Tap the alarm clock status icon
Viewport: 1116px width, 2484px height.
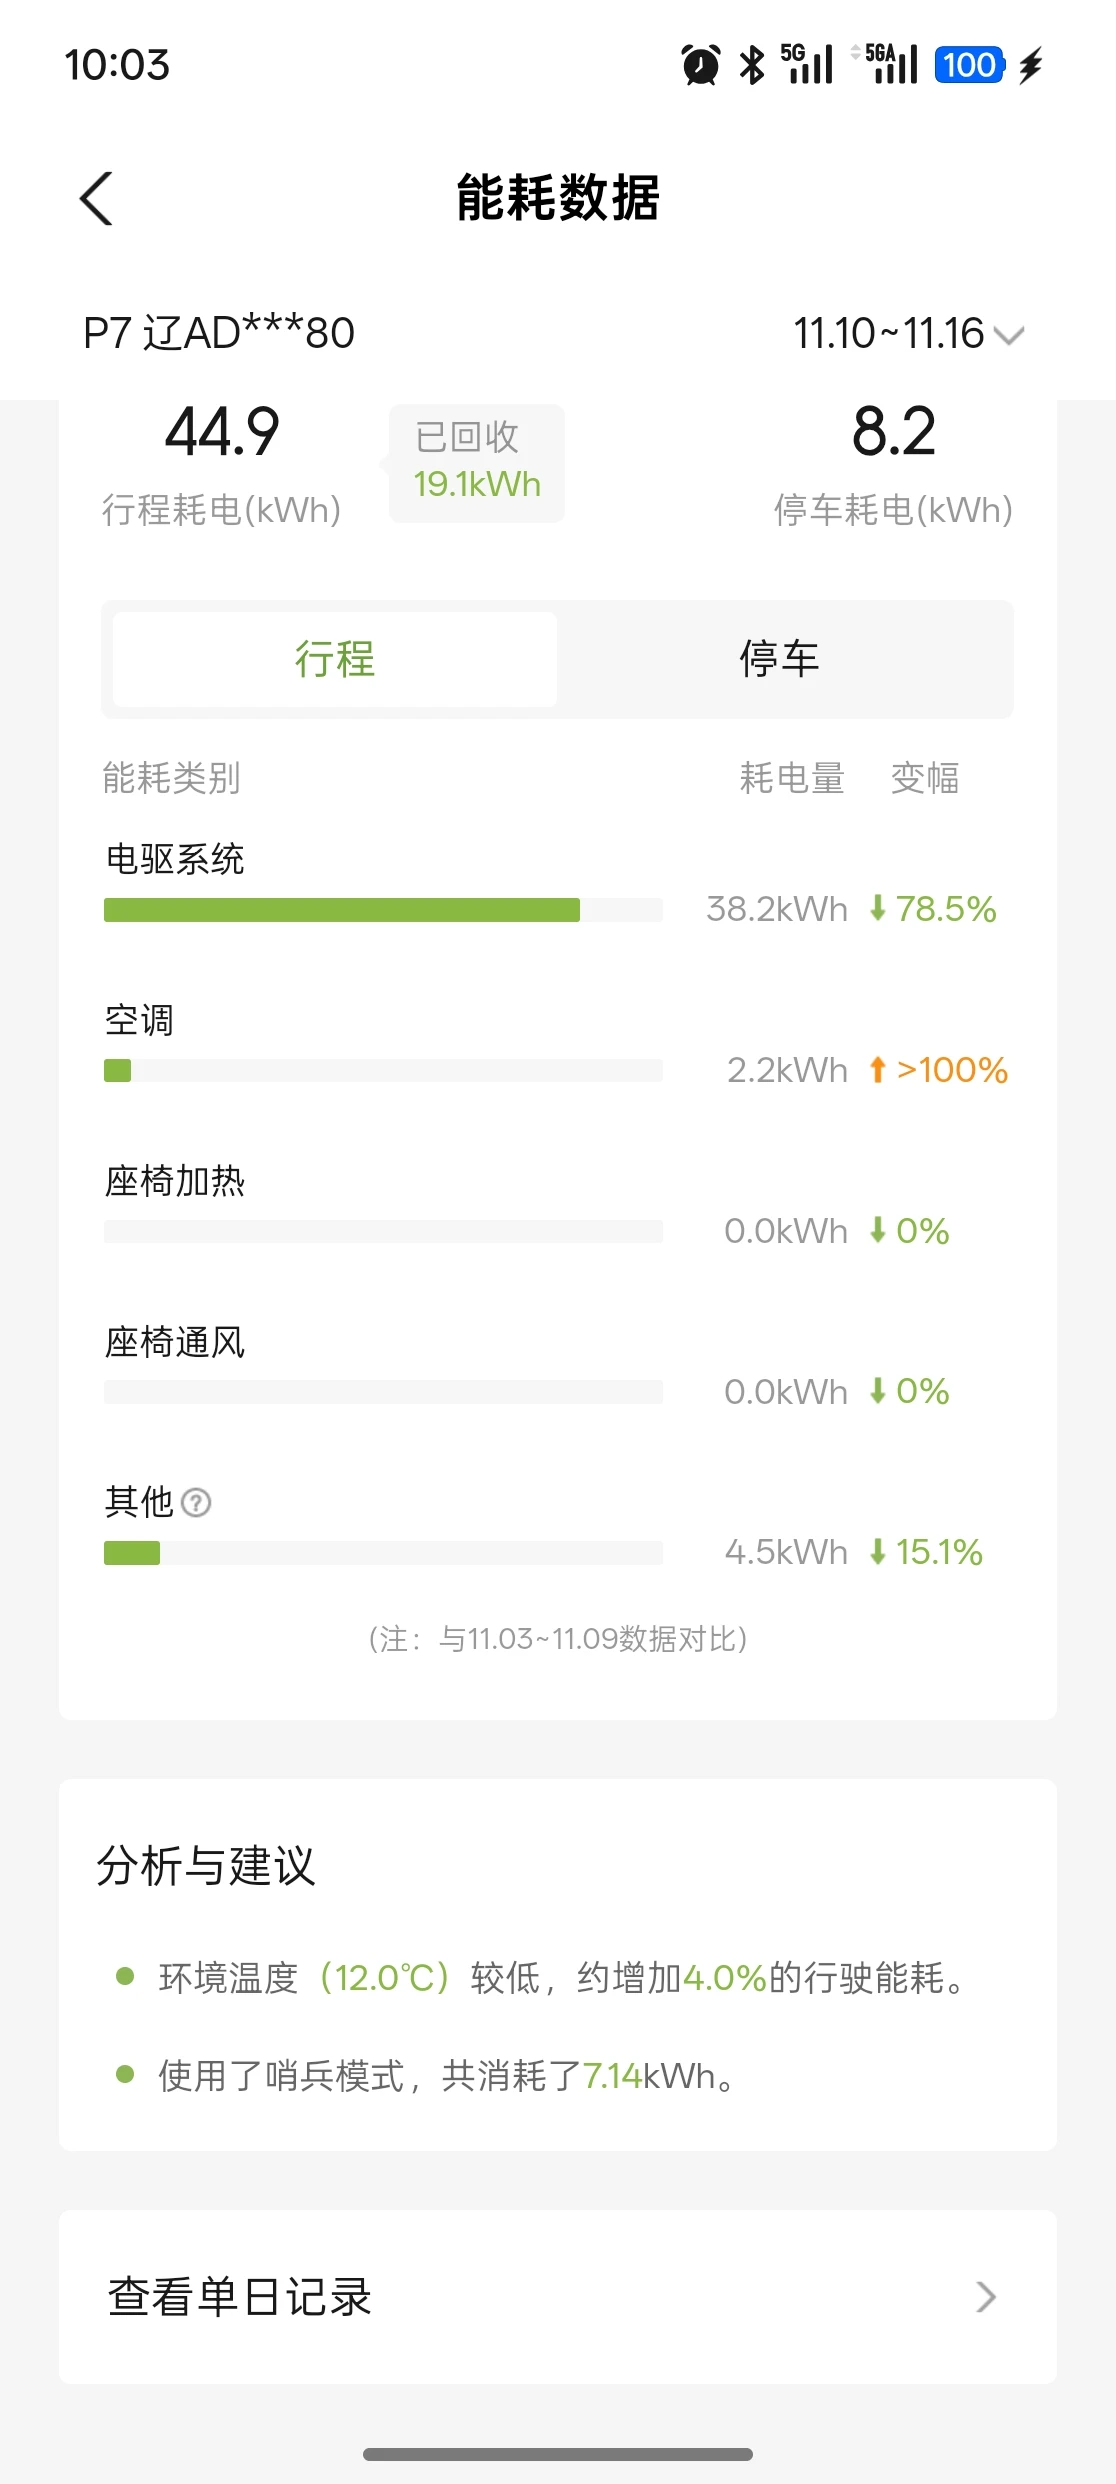(x=700, y=66)
